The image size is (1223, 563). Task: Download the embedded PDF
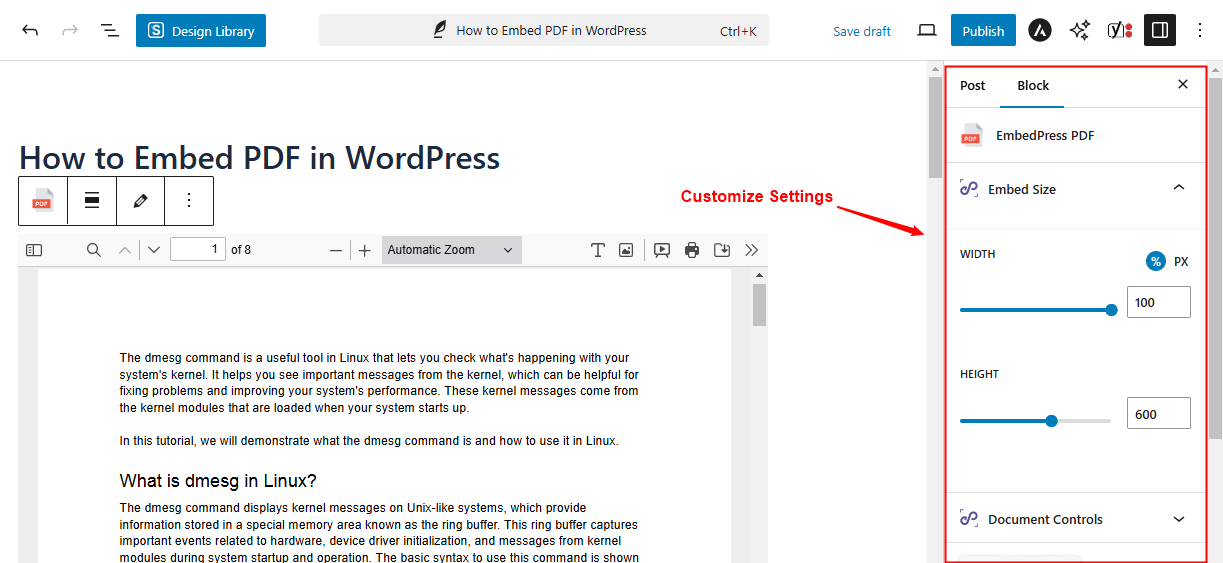click(722, 250)
